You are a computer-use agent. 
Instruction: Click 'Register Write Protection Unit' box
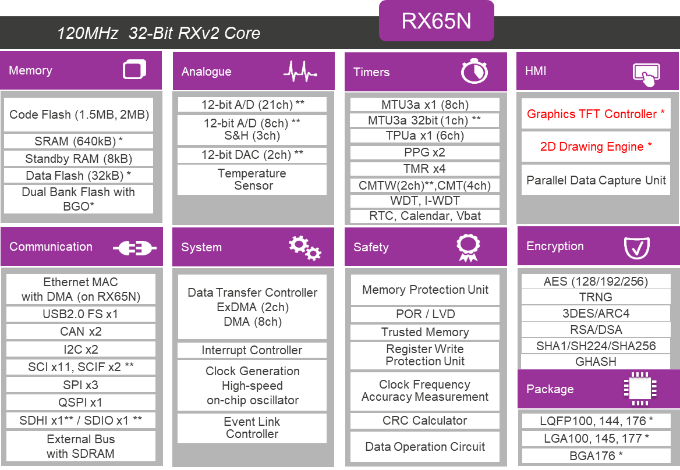[x=425, y=355]
